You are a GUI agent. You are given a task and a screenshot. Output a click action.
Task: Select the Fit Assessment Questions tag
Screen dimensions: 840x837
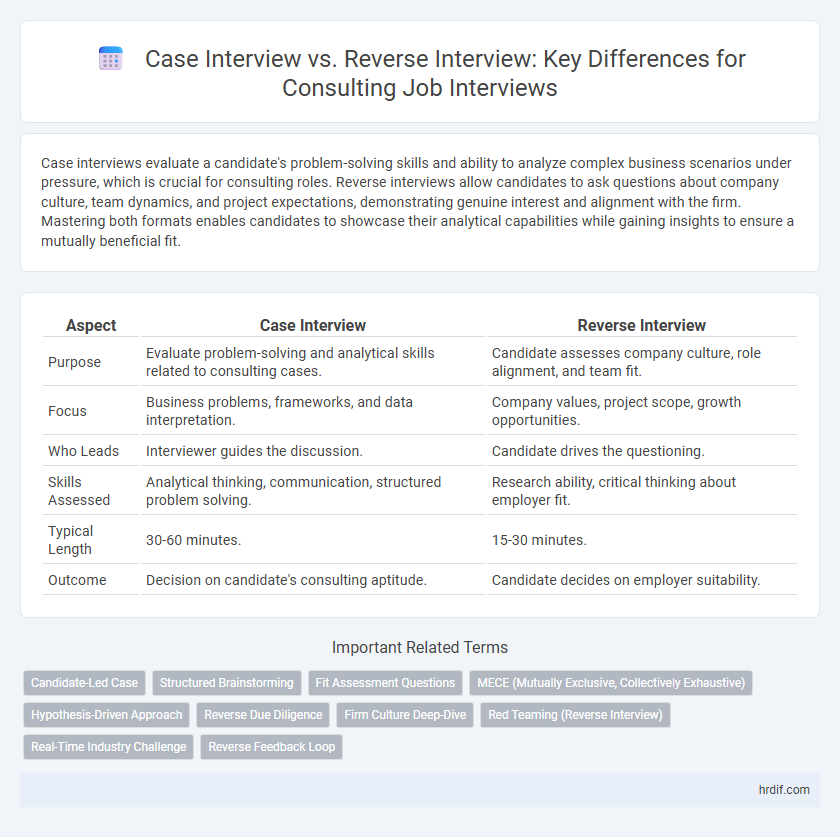(x=385, y=683)
